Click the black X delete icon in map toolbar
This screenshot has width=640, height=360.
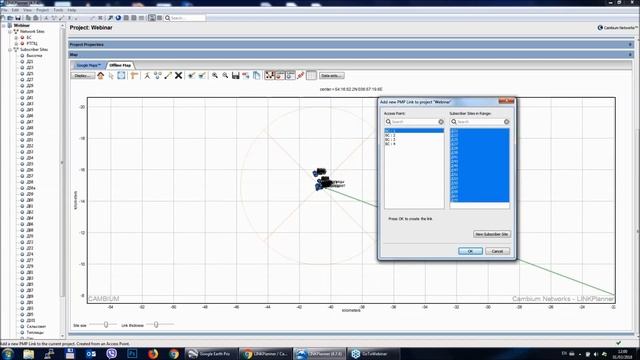tap(178, 76)
